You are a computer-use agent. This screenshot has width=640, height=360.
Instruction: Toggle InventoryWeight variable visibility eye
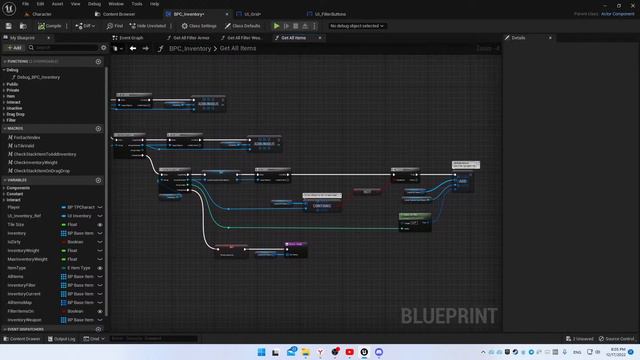(100, 251)
